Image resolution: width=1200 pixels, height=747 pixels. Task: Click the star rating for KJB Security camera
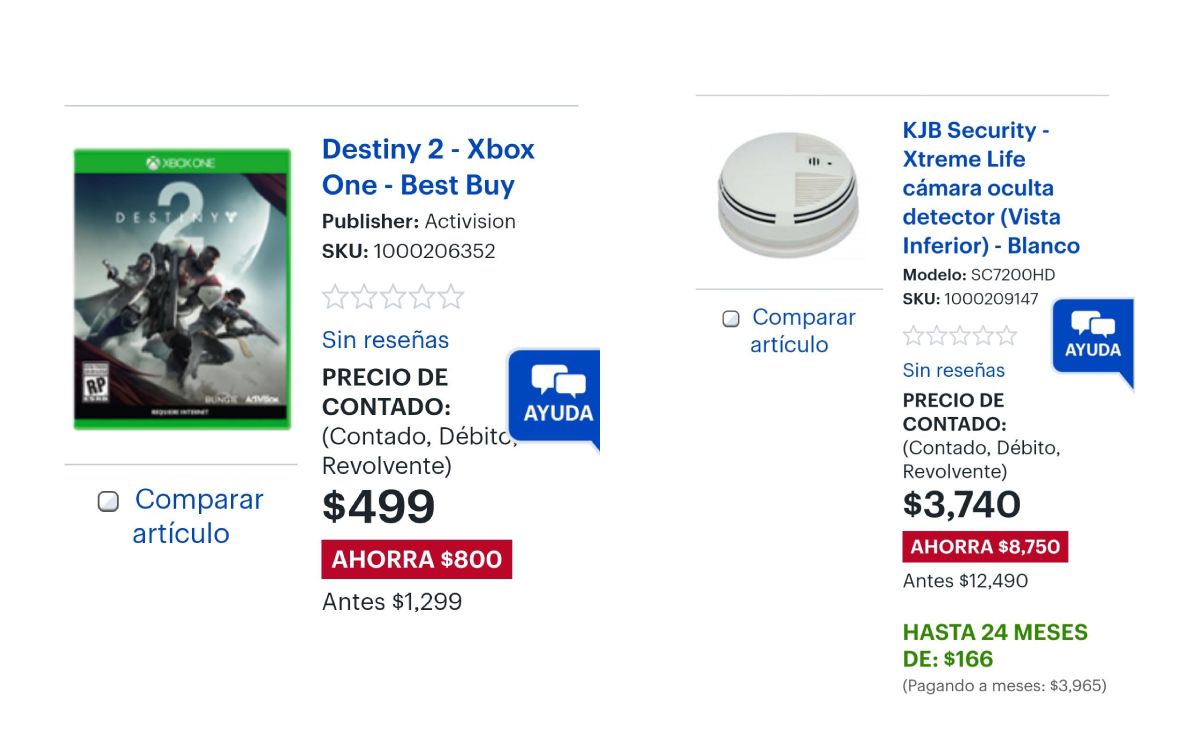point(959,336)
